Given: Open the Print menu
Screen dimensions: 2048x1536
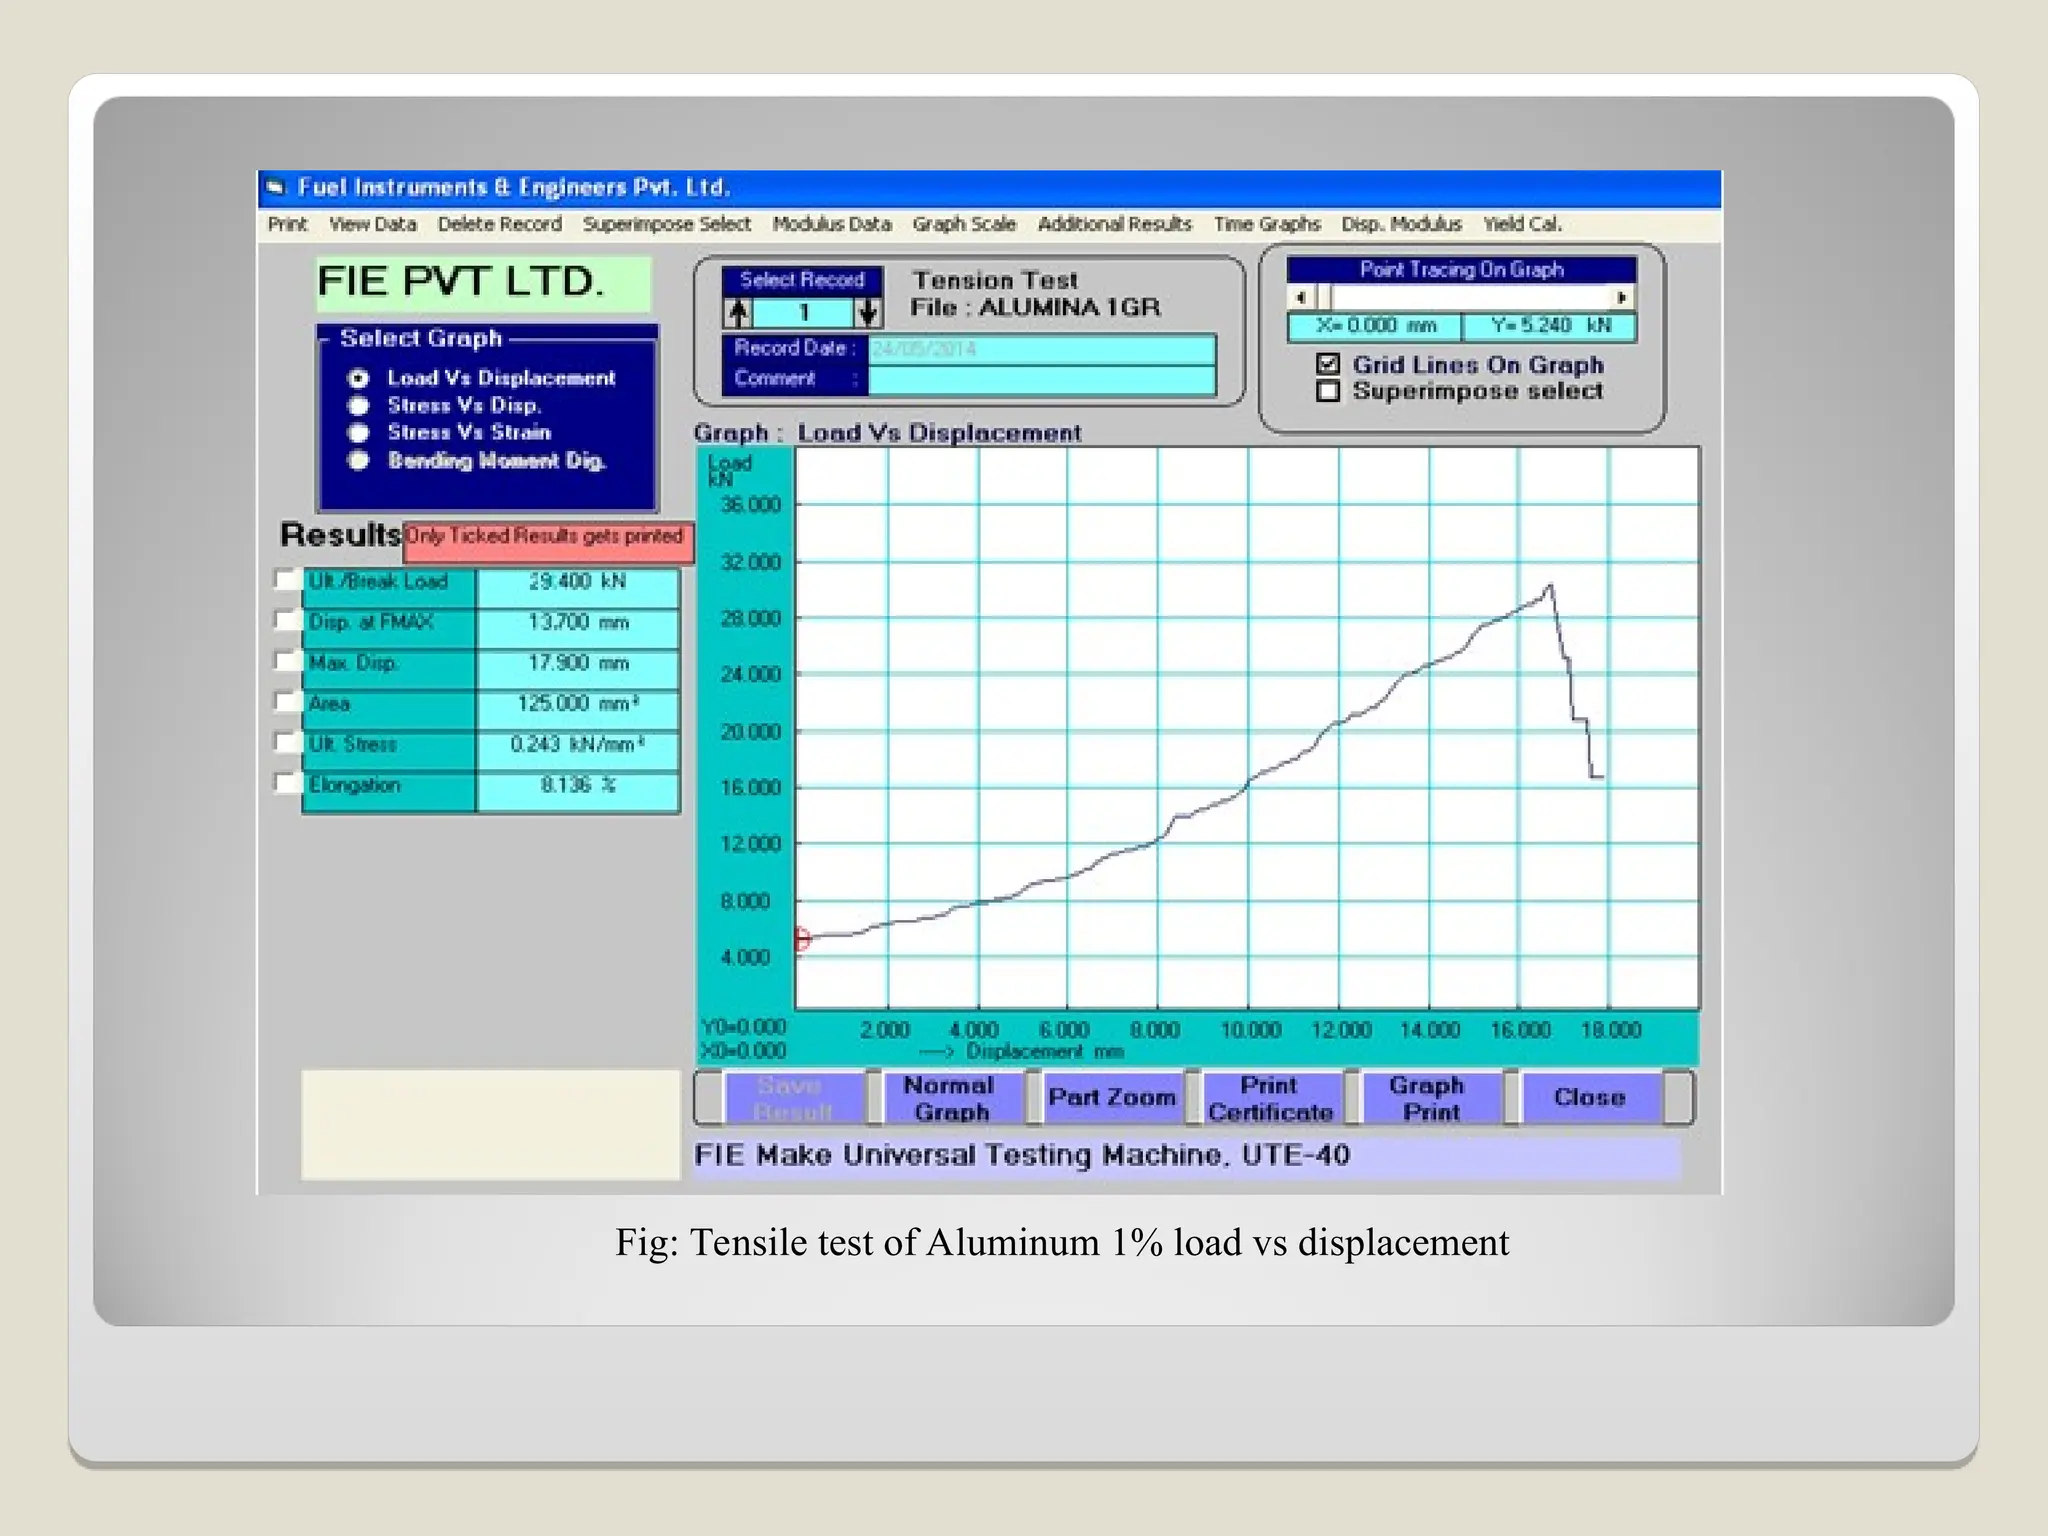Looking at the screenshot, I should pos(287,224).
